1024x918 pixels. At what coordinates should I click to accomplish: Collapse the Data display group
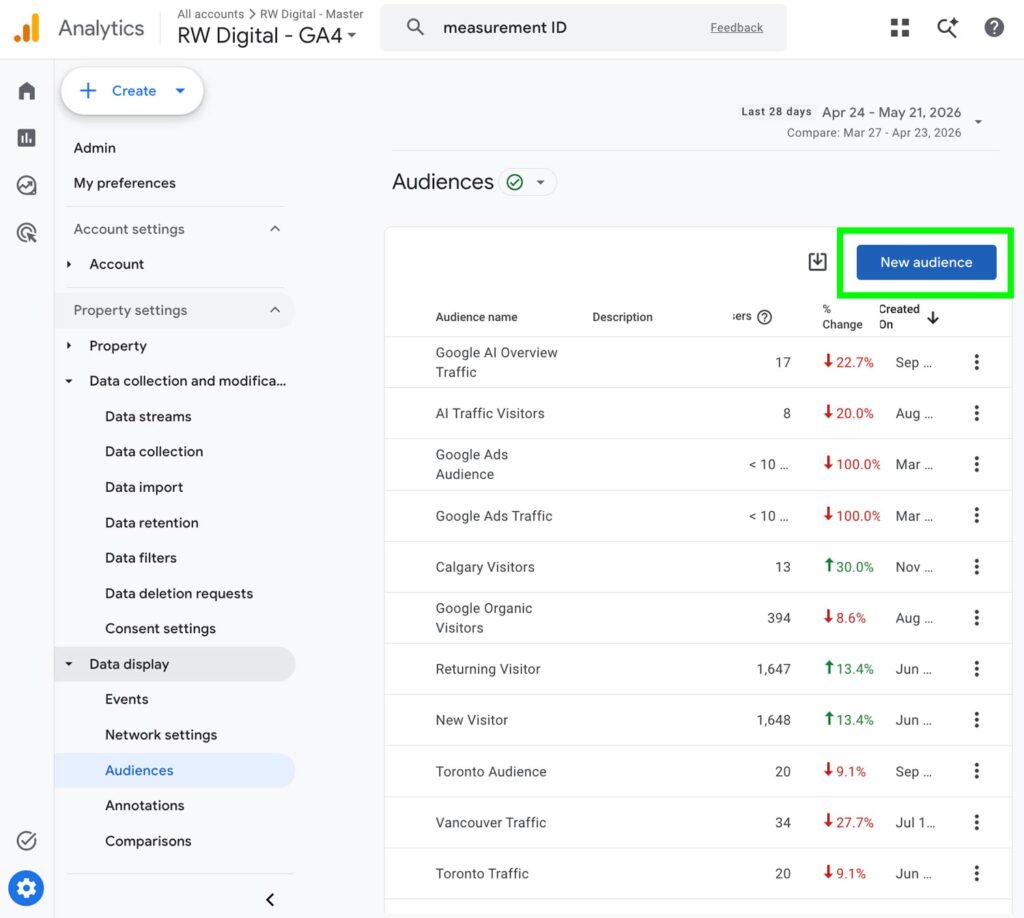point(69,664)
